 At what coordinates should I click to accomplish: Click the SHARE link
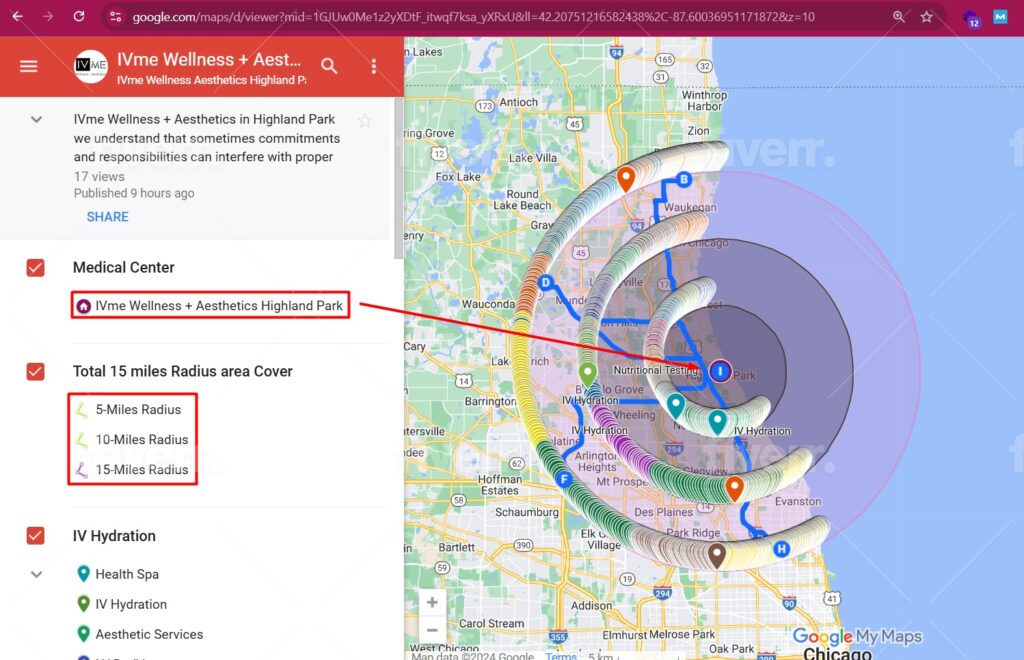107,217
